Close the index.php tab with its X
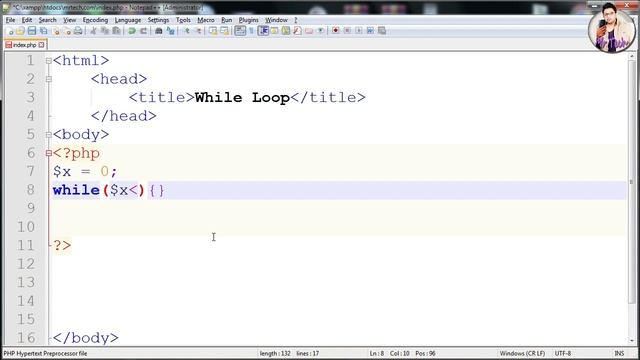640x360 pixels. 42,45
